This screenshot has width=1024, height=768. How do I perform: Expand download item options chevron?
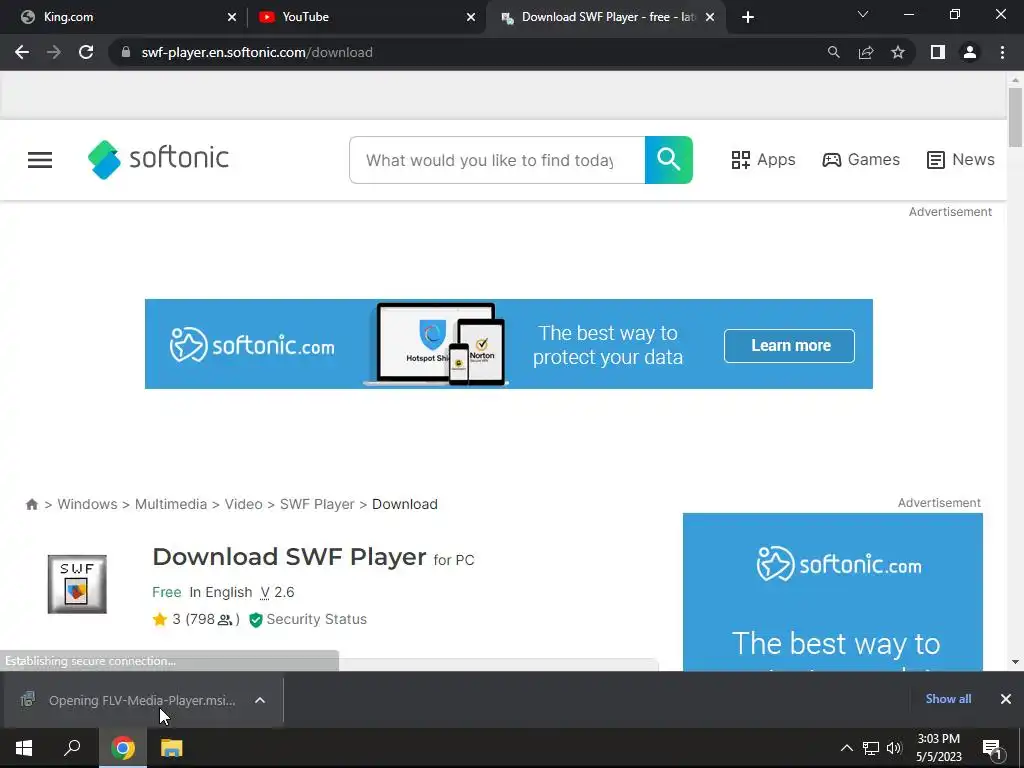260,700
